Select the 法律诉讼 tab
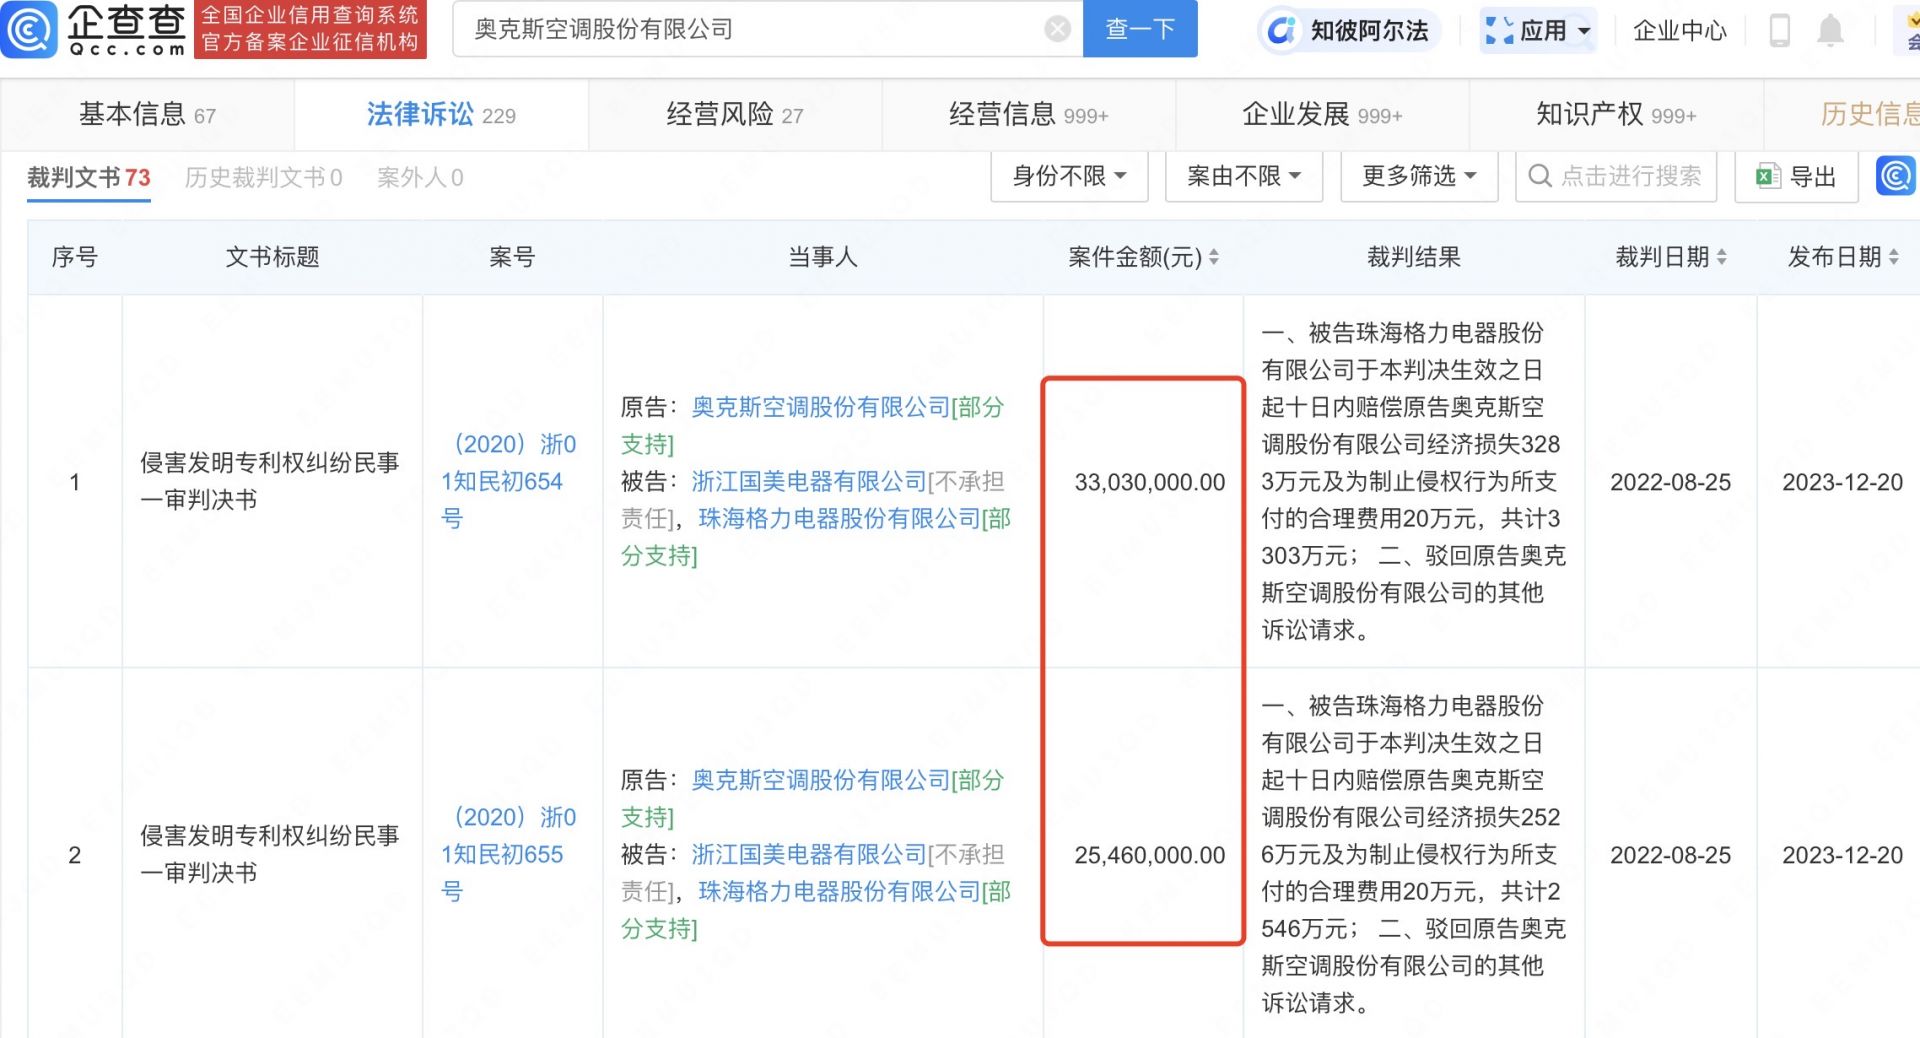Screen dimensions: 1920x1038 (x=441, y=115)
